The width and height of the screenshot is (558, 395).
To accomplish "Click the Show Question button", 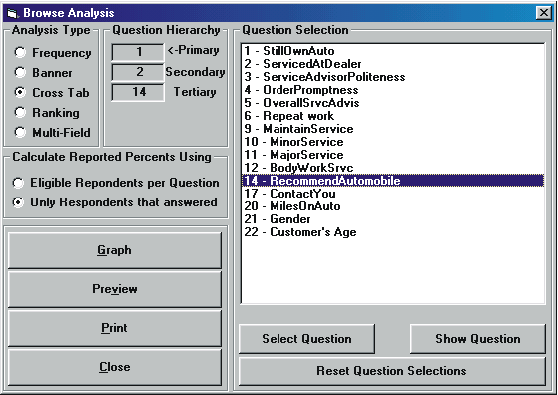I will tap(478, 338).
